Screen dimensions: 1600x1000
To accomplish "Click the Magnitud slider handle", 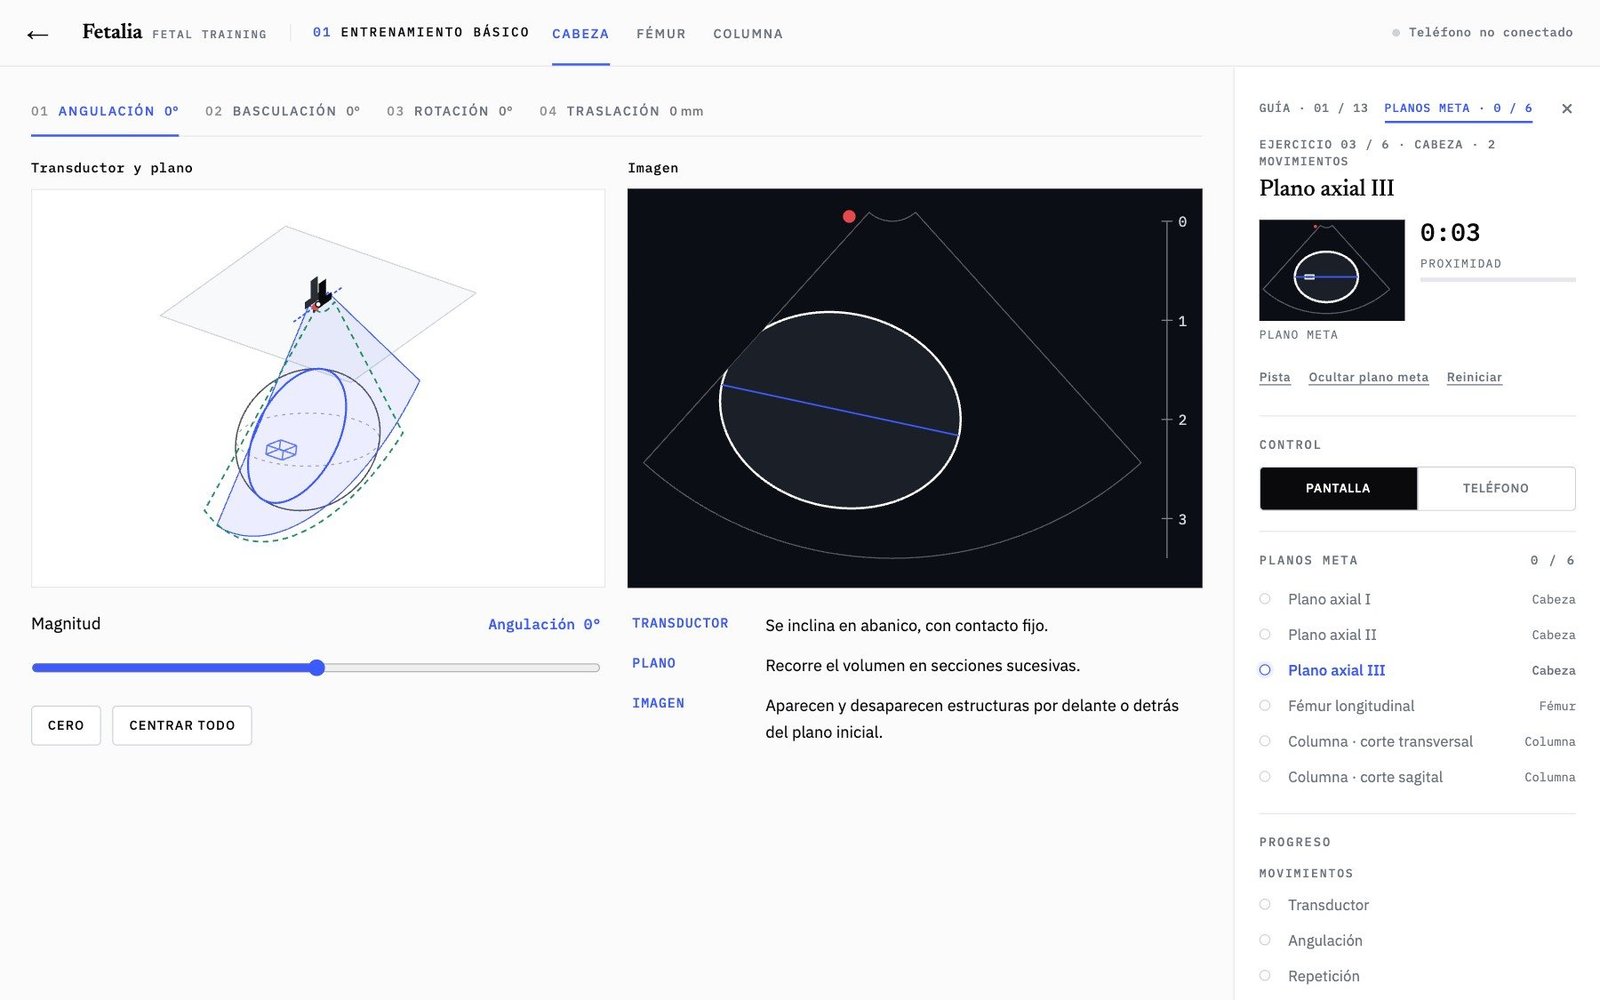I will (317, 668).
